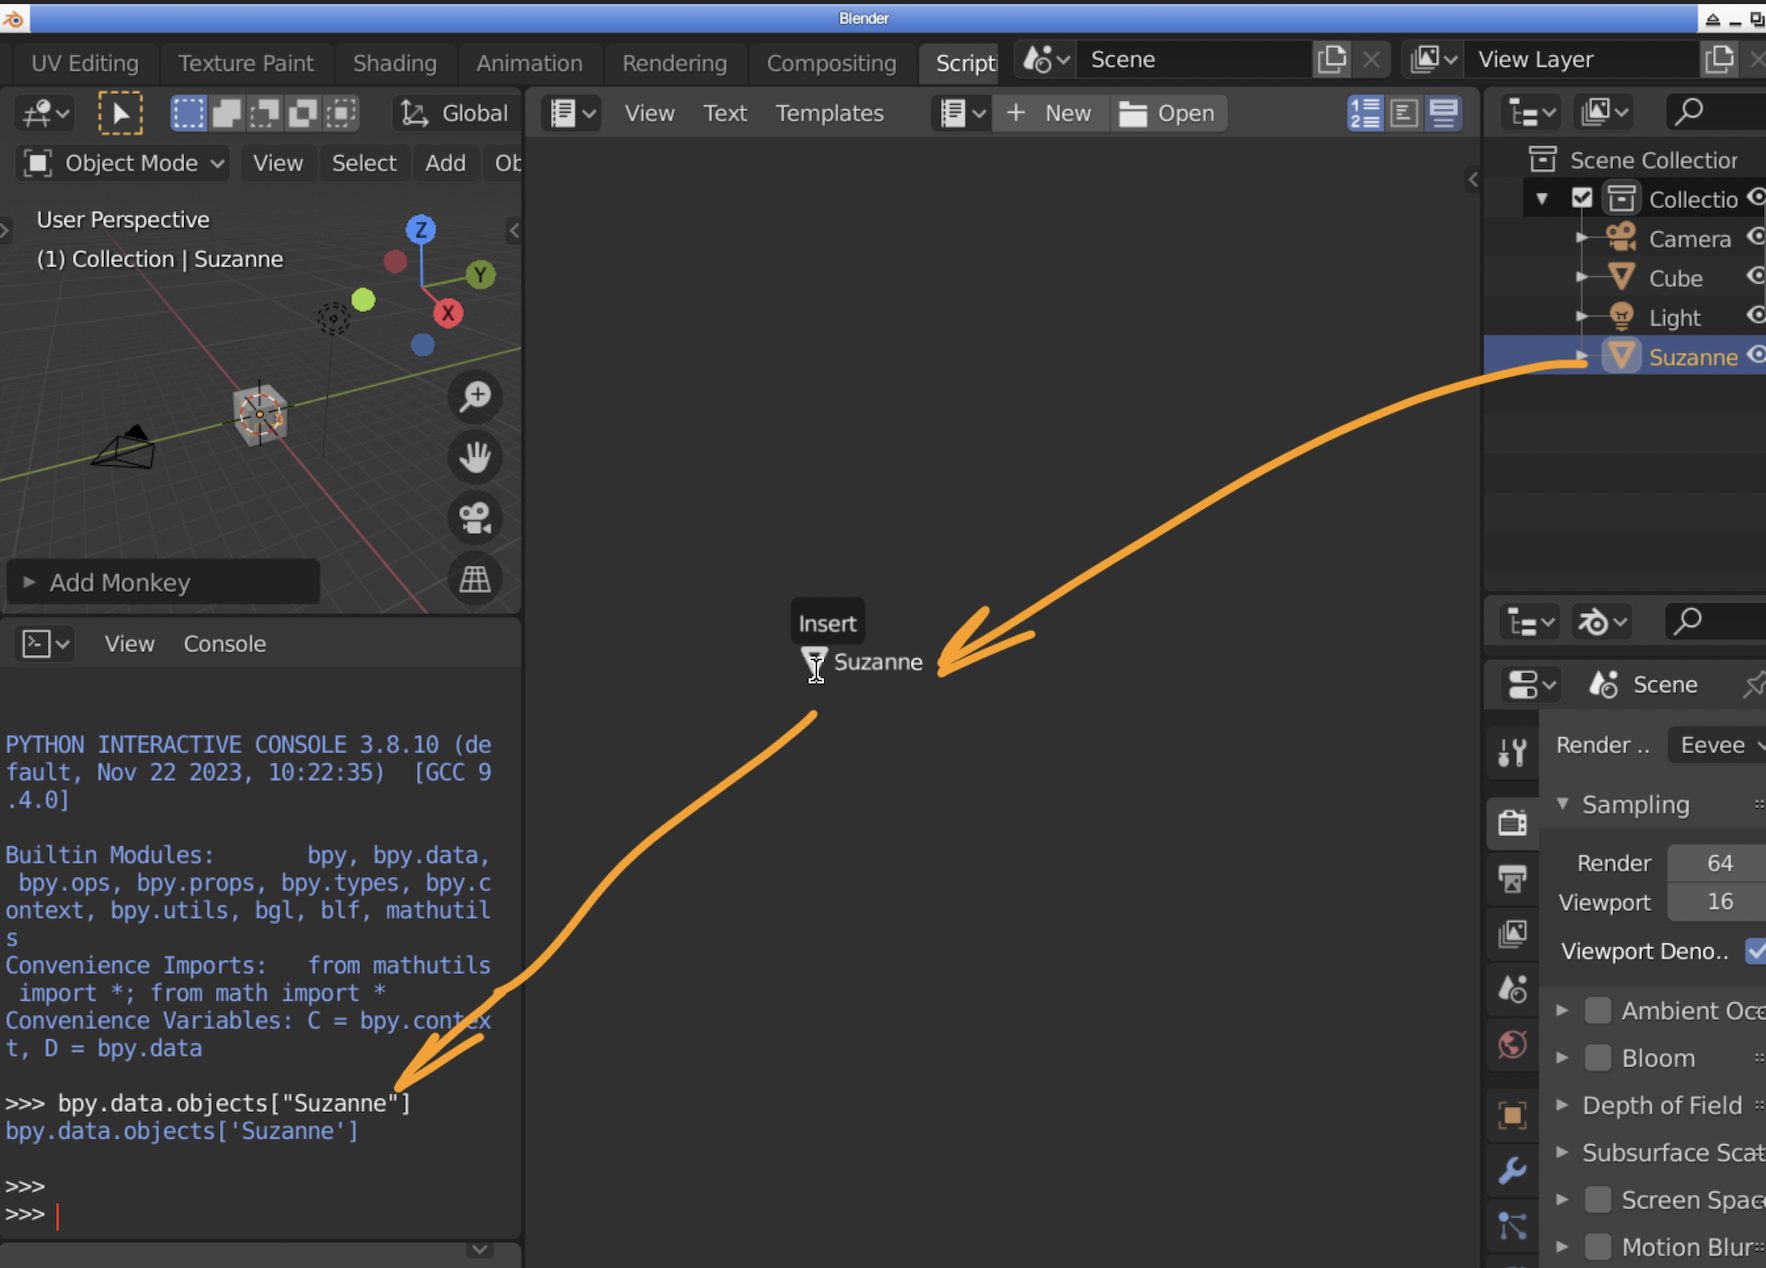This screenshot has height=1268, width=1766.
Task: Click the Pan view hand icon
Action: tap(475, 457)
